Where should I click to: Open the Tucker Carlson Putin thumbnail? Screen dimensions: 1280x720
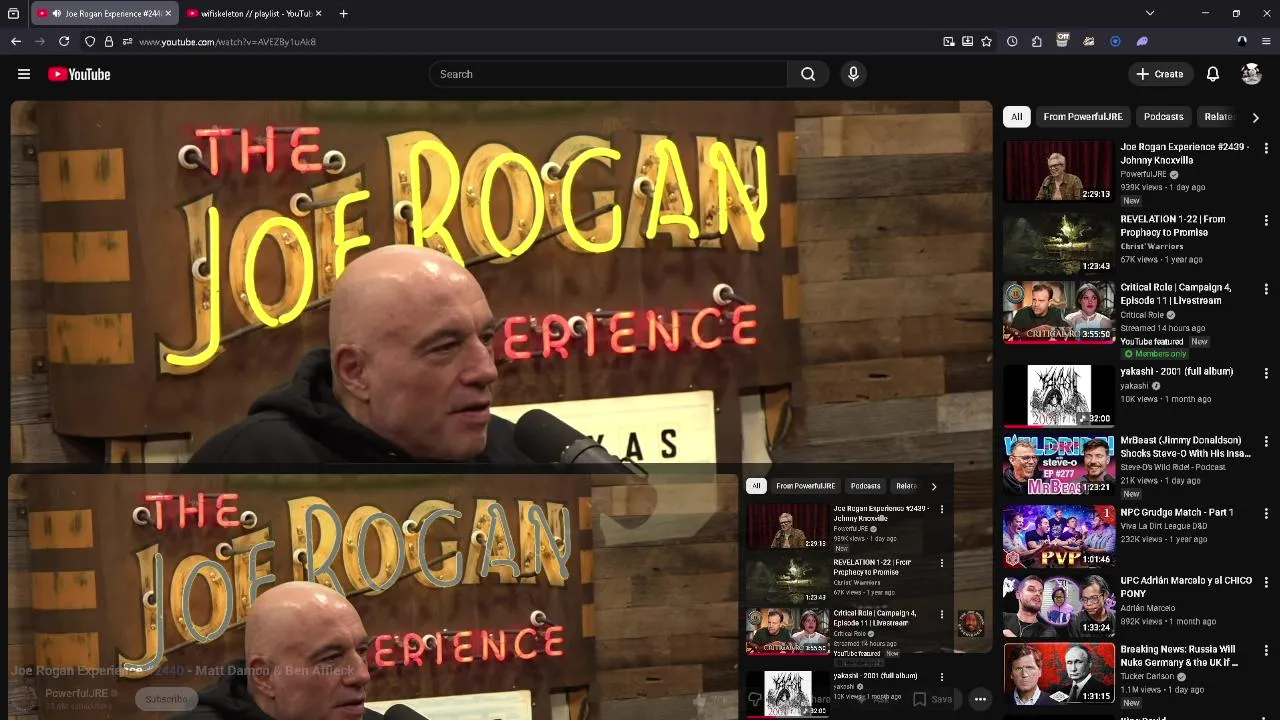[1059, 673]
